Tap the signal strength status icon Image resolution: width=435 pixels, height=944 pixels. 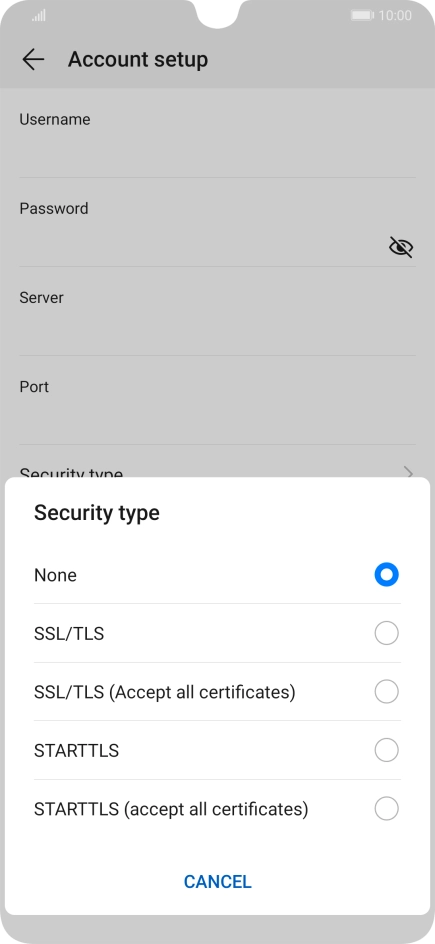pyautogui.click(x=39, y=16)
